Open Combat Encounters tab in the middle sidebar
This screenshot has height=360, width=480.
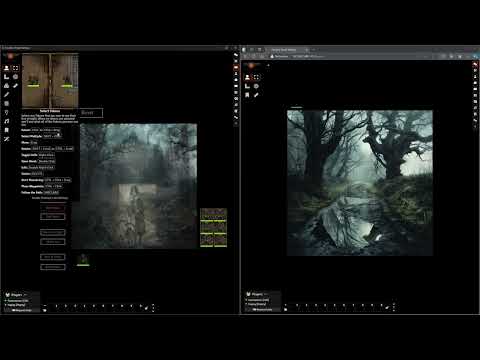[x=236, y=61]
